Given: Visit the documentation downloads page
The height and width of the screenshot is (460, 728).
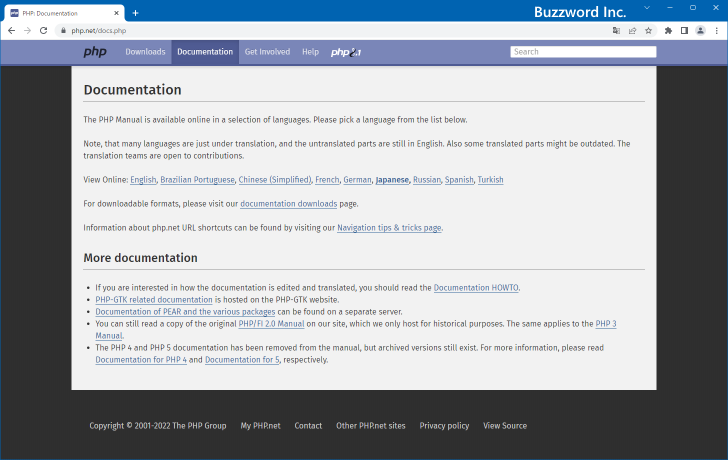Looking at the screenshot, I should tap(288, 204).
